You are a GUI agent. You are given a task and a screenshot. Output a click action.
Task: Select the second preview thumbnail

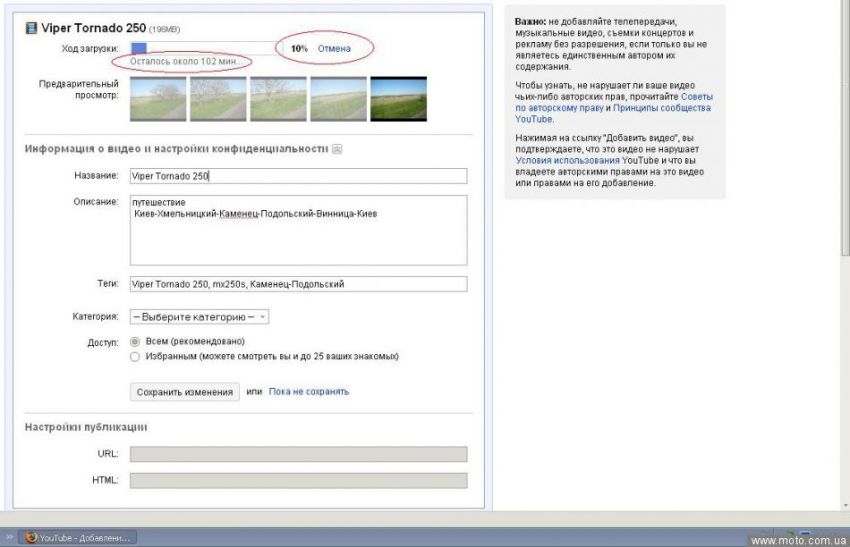[x=218, y=99]
